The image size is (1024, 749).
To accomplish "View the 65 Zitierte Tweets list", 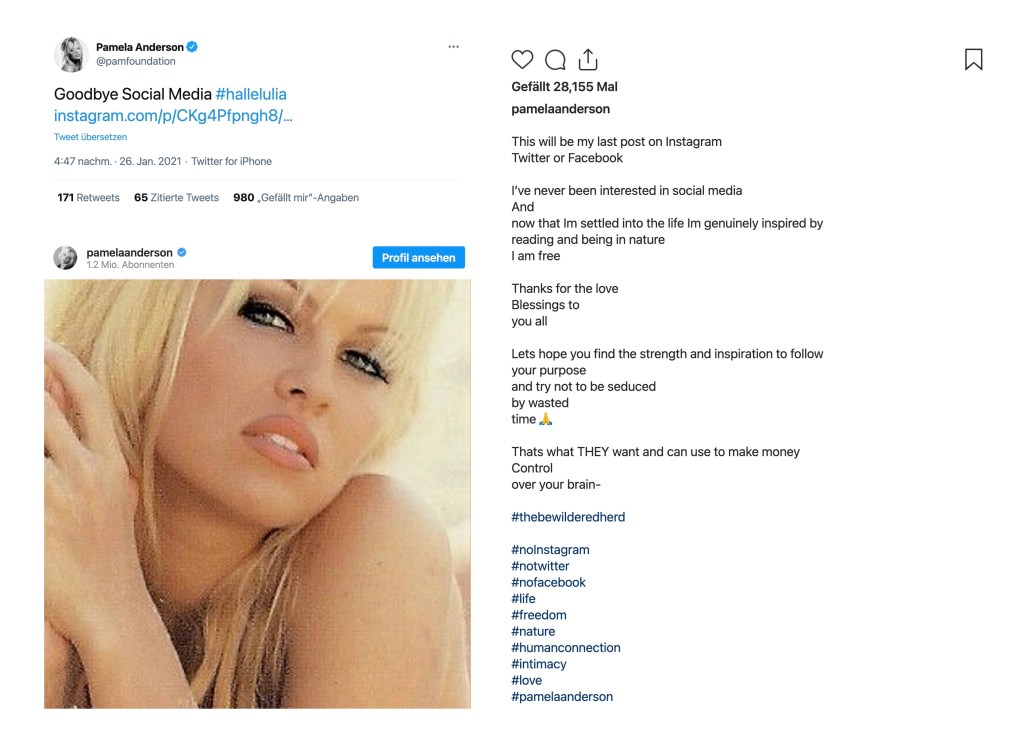I will click(x=176, y=198).
